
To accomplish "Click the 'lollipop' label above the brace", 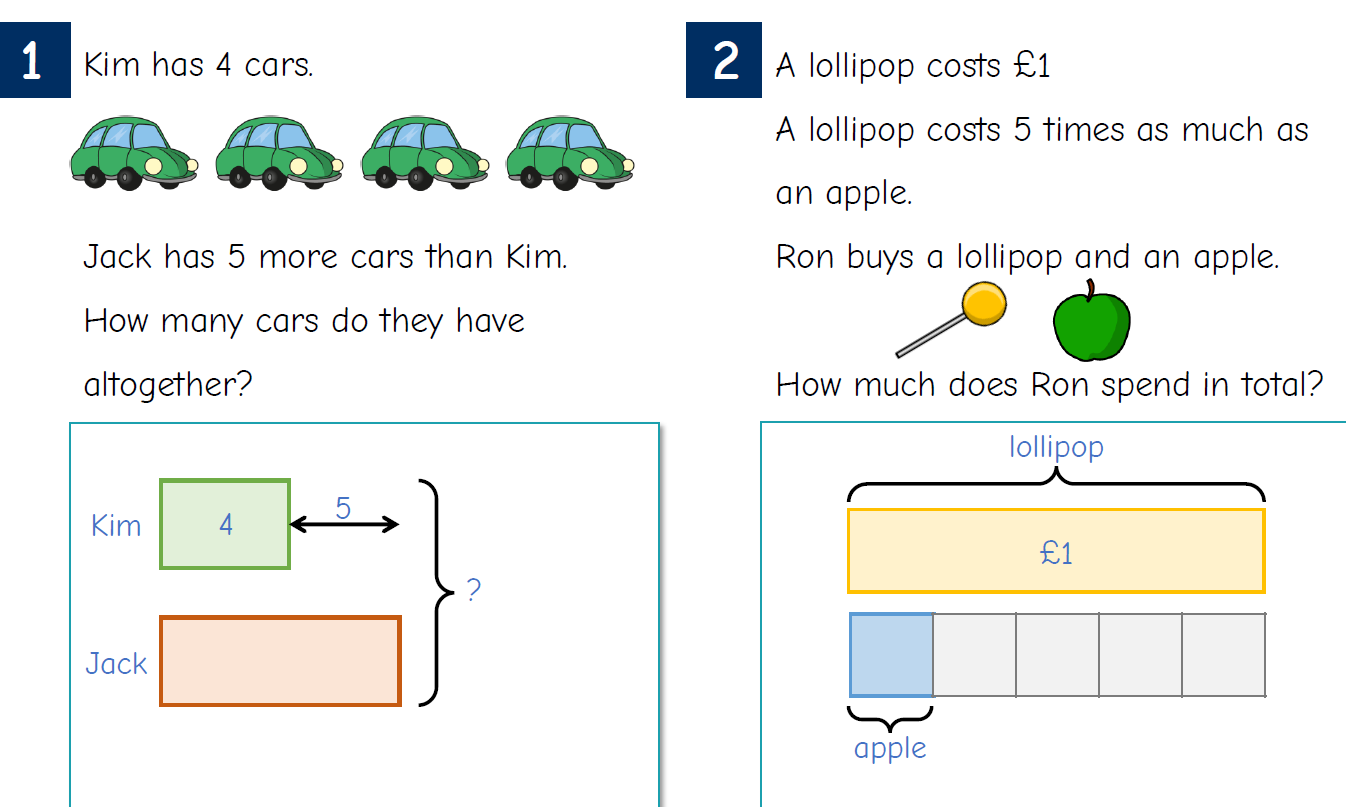I will (x=1056, y=446).
